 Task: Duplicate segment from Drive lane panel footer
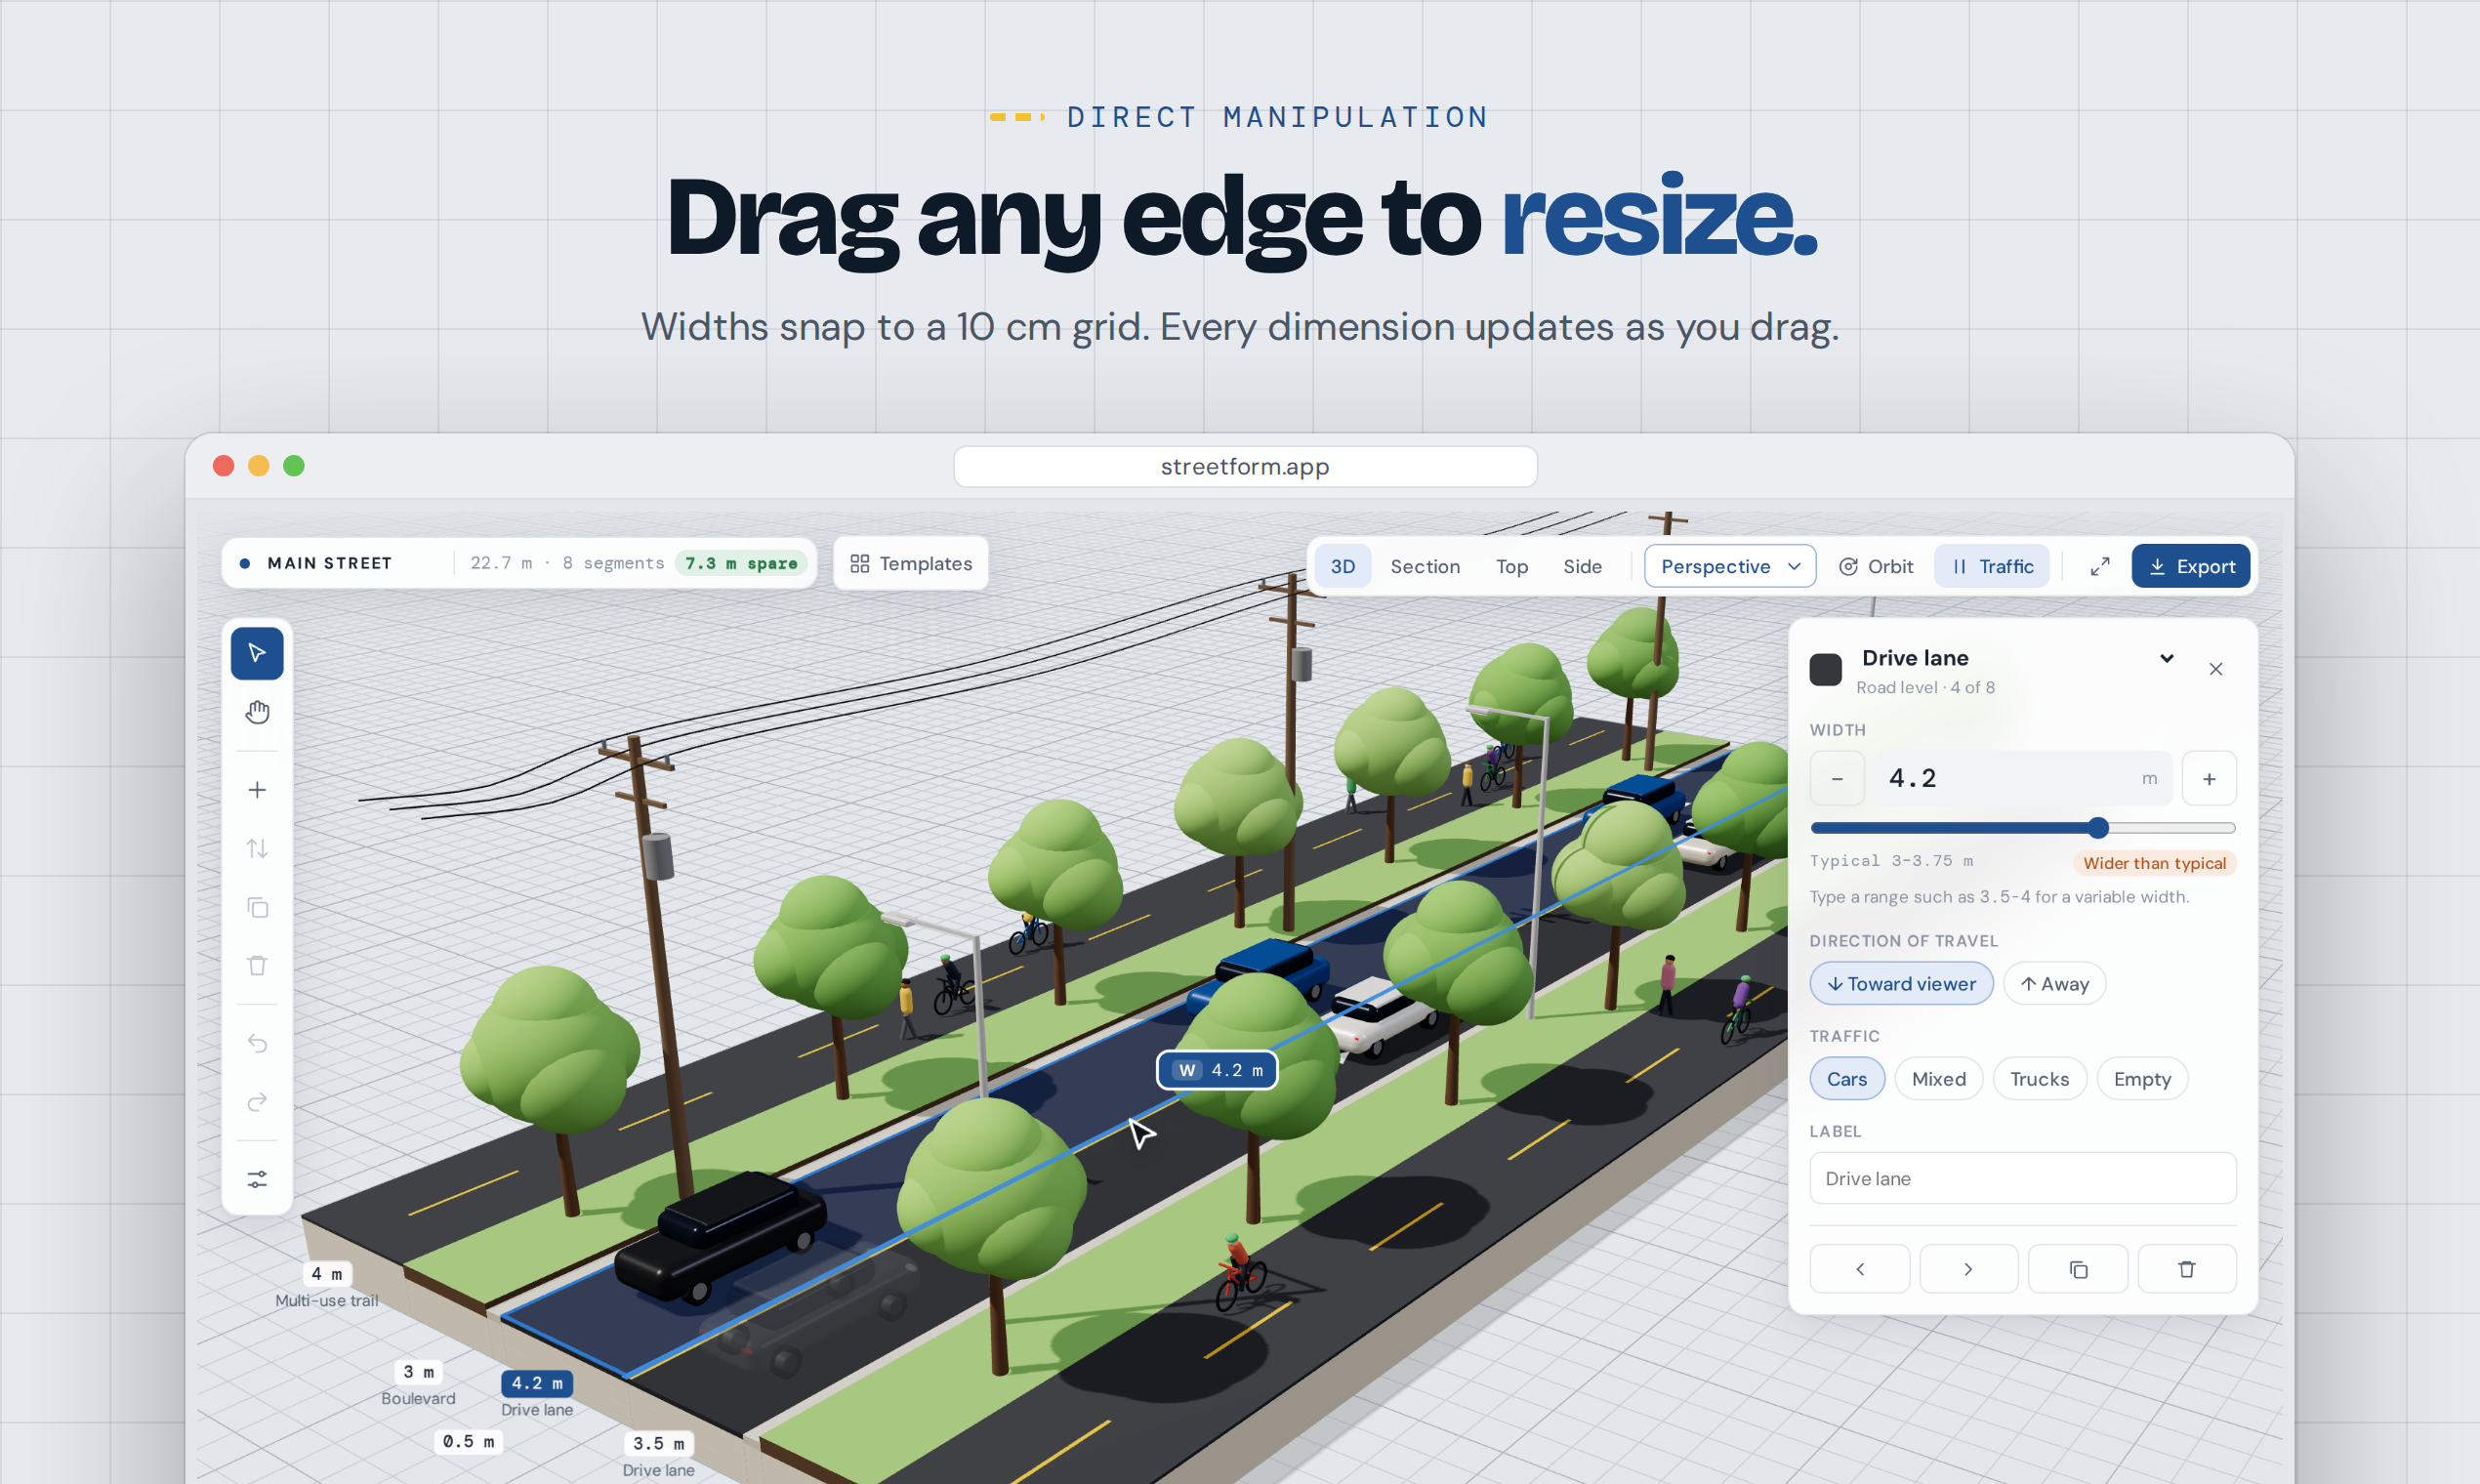[2078, 1269]
